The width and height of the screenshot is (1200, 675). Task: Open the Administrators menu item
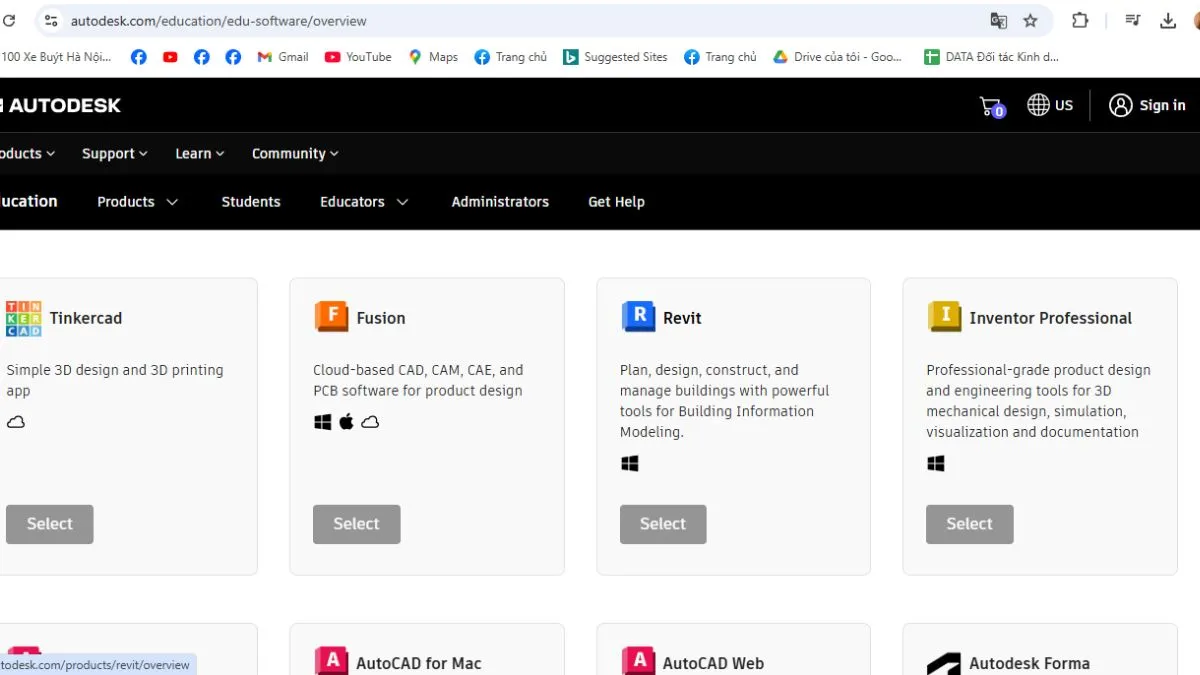pos(500,202)
